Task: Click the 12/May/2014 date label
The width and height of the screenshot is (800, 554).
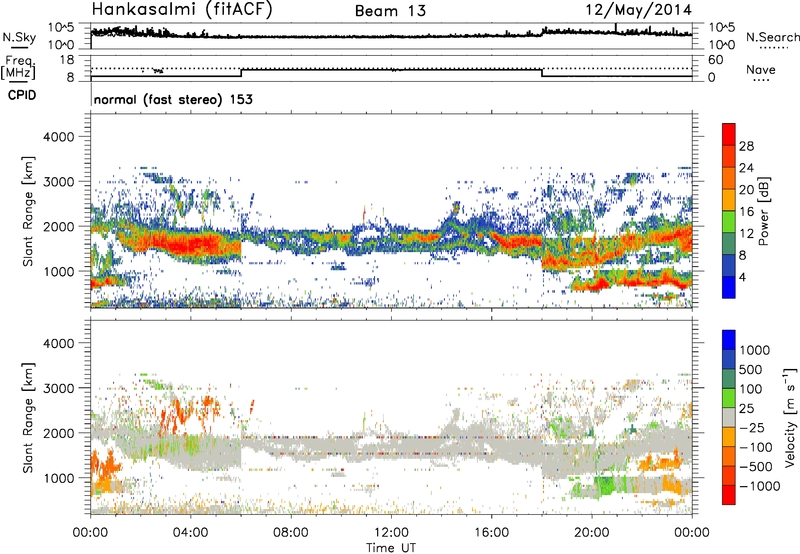Action: [638, 10]
